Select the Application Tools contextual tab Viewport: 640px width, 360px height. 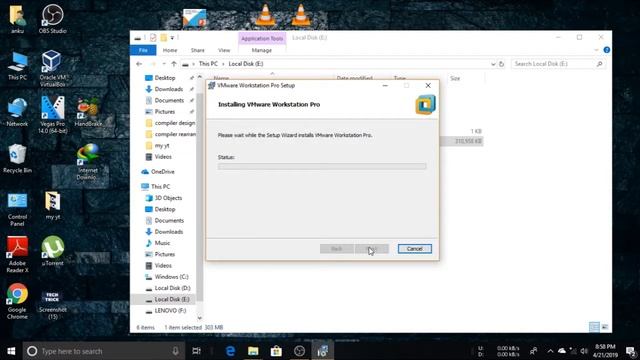(x=262, y=38)
